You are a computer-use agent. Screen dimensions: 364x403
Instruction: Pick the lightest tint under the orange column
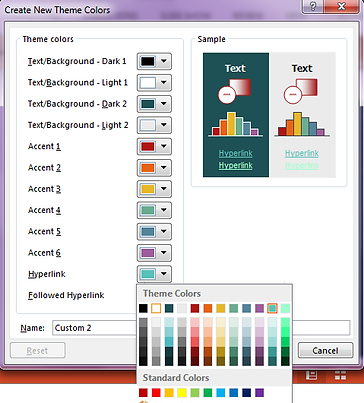click(x=208, y=322)
